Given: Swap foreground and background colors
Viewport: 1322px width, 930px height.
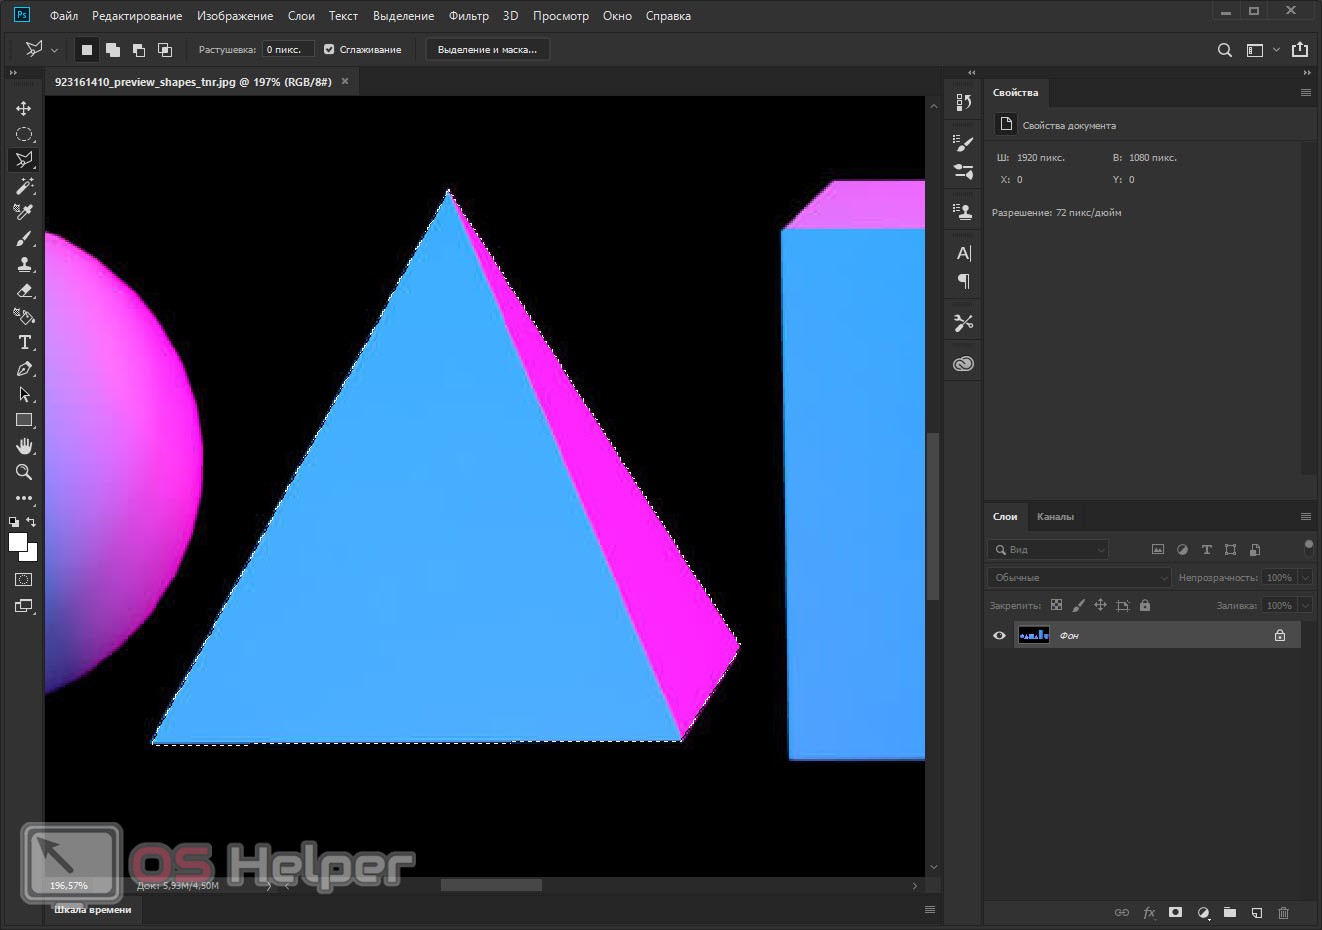Looking at the screenshot, I should pos(32,522).
